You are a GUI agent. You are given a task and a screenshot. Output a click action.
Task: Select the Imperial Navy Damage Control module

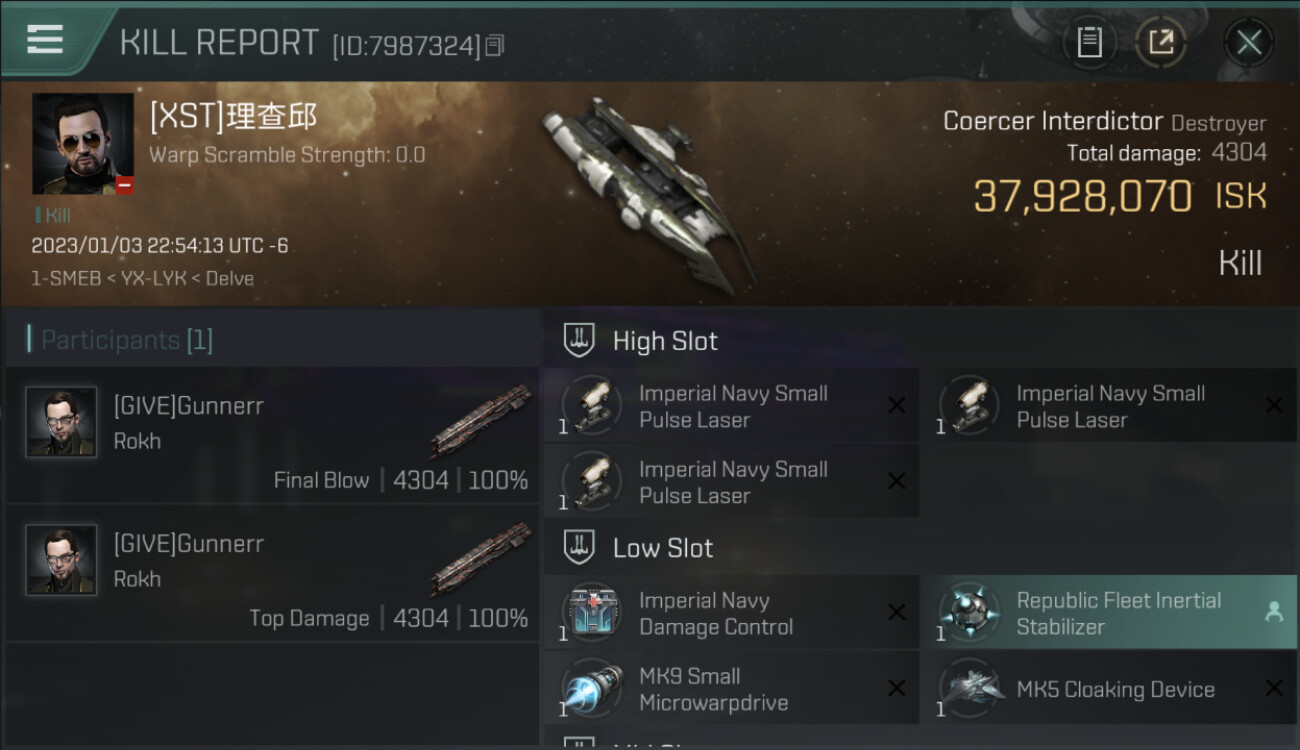tap(731, 613)
